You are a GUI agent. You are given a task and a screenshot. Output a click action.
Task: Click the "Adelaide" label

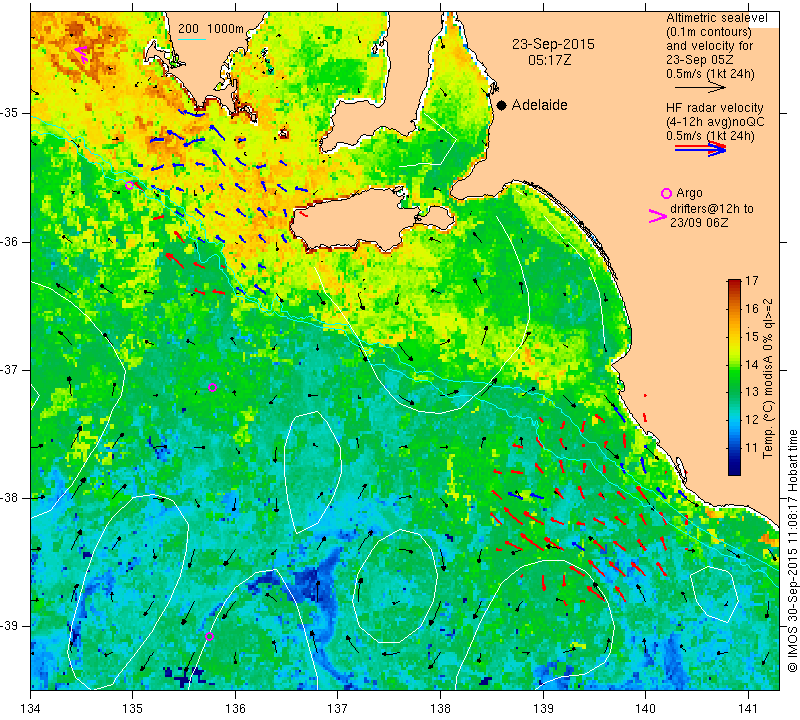(x=539, y=105)
